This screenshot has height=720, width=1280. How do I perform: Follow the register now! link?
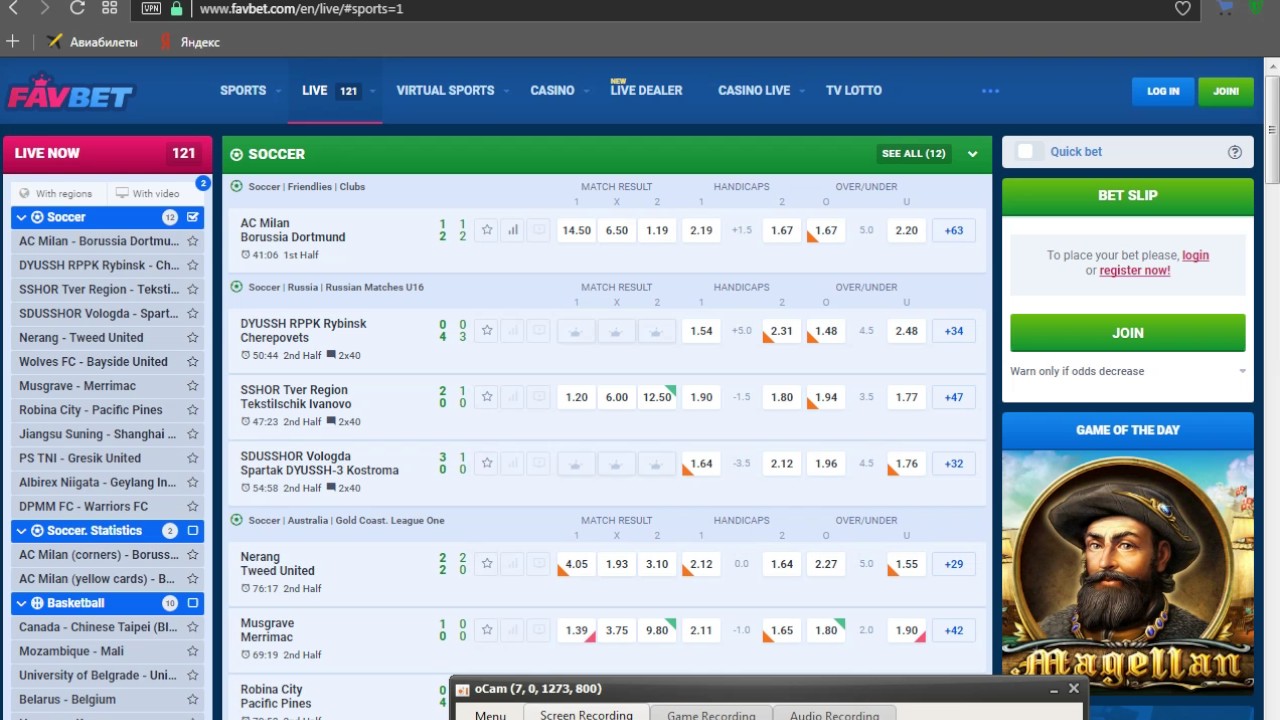pos(1135,270)
